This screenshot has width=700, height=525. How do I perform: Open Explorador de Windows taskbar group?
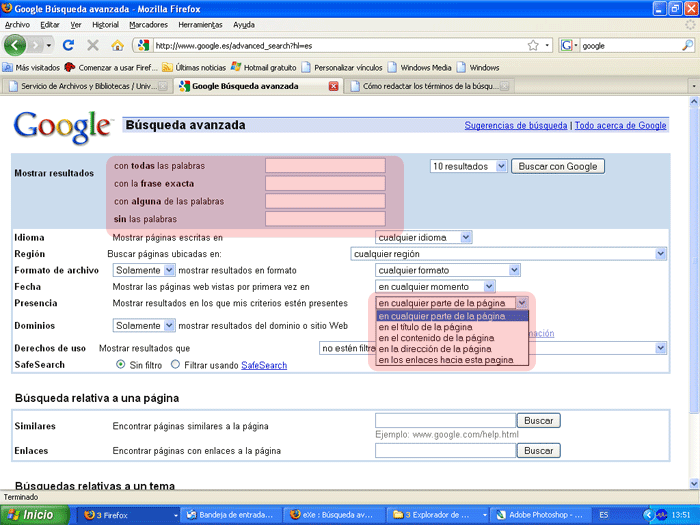[x=438, y=515]
